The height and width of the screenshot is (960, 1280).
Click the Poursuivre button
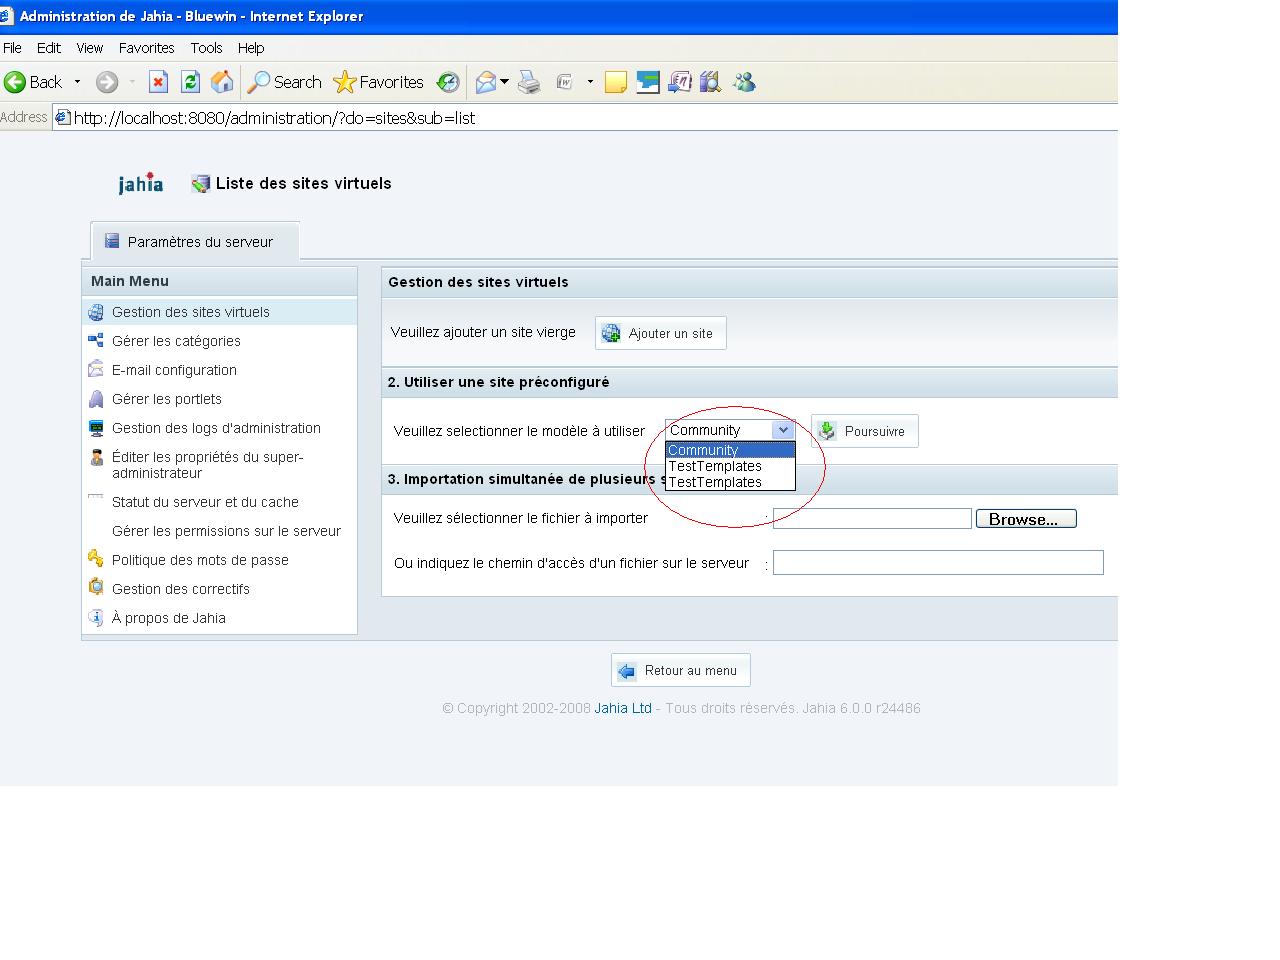click(x=864, y=431)
